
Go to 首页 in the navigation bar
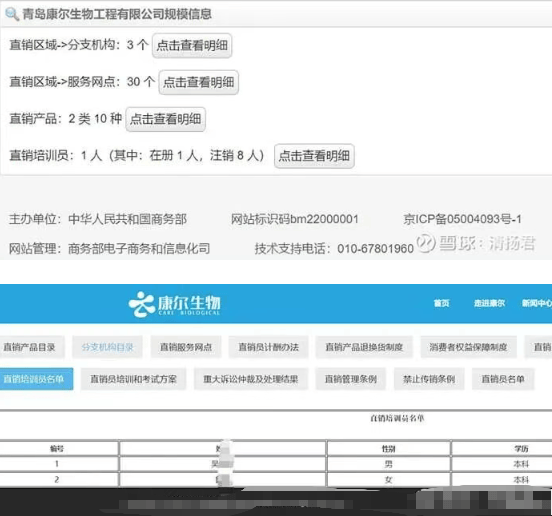pyautogui.click(x=441, y=303)
